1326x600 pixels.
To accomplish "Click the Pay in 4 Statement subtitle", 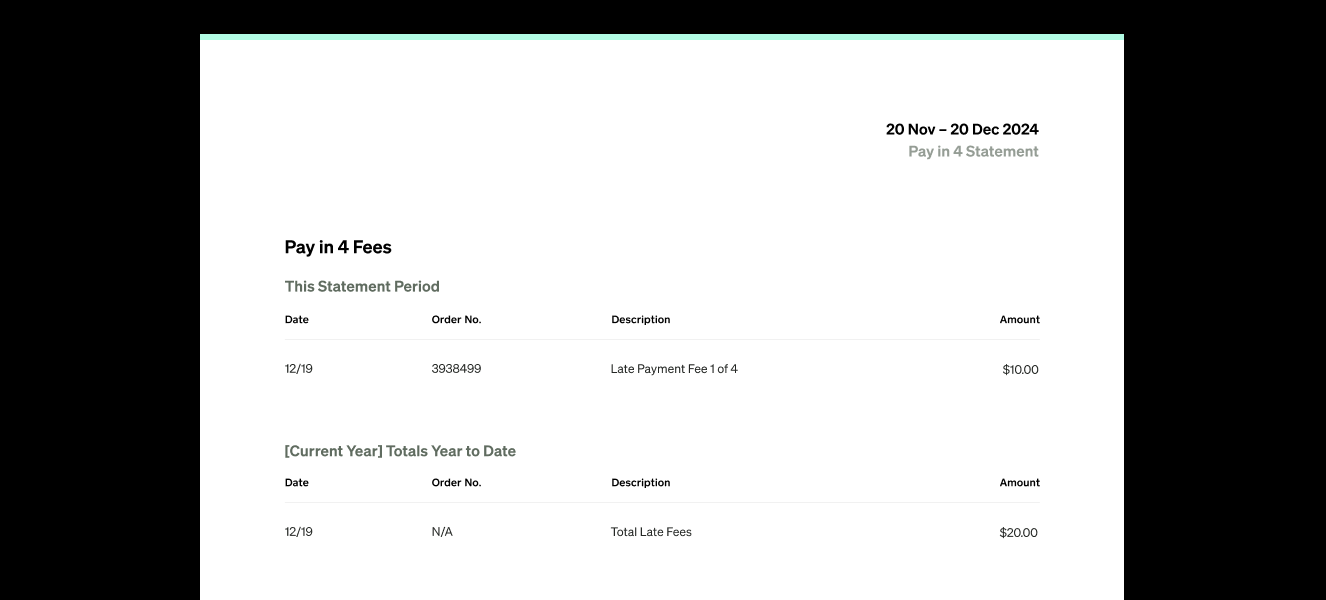I will pos(973,152).
